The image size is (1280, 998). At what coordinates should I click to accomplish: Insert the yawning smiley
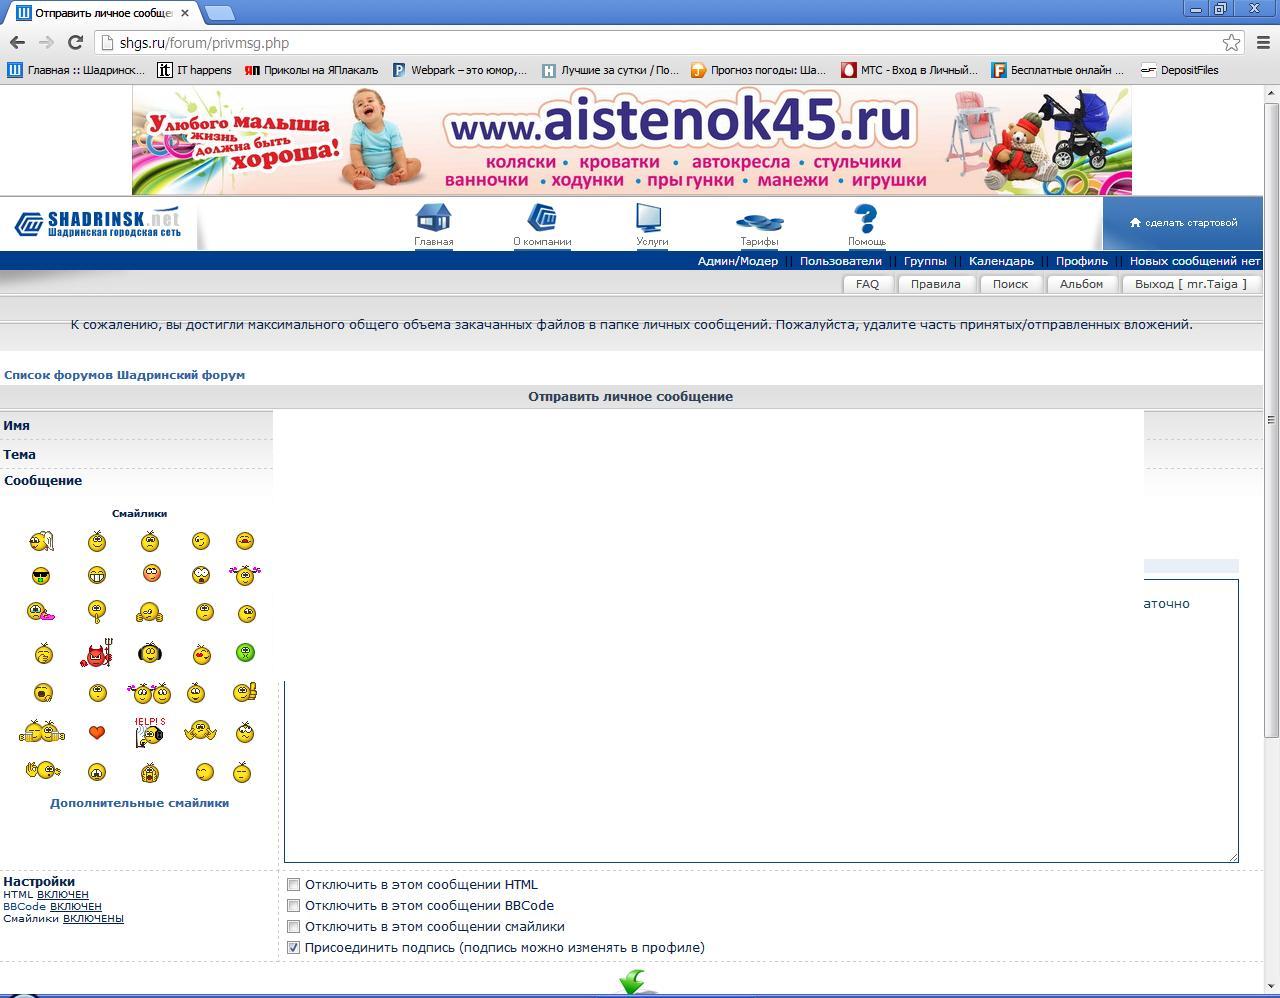click(42, 692)
